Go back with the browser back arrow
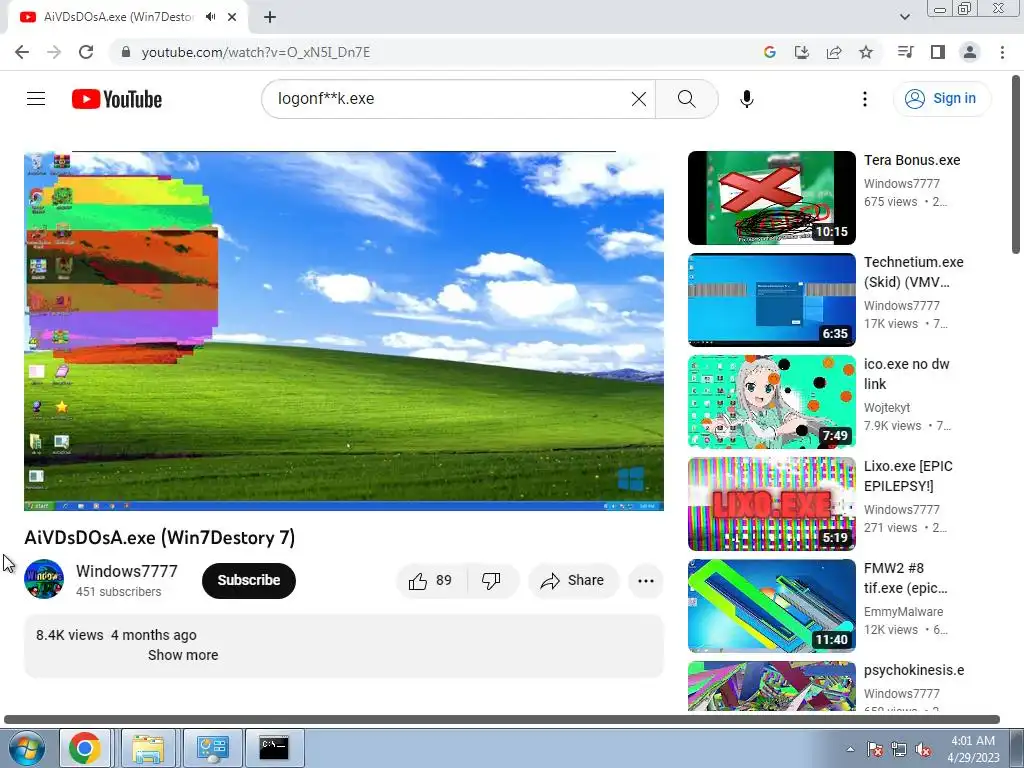This screenshot has width=1024, height=768. 22,52
